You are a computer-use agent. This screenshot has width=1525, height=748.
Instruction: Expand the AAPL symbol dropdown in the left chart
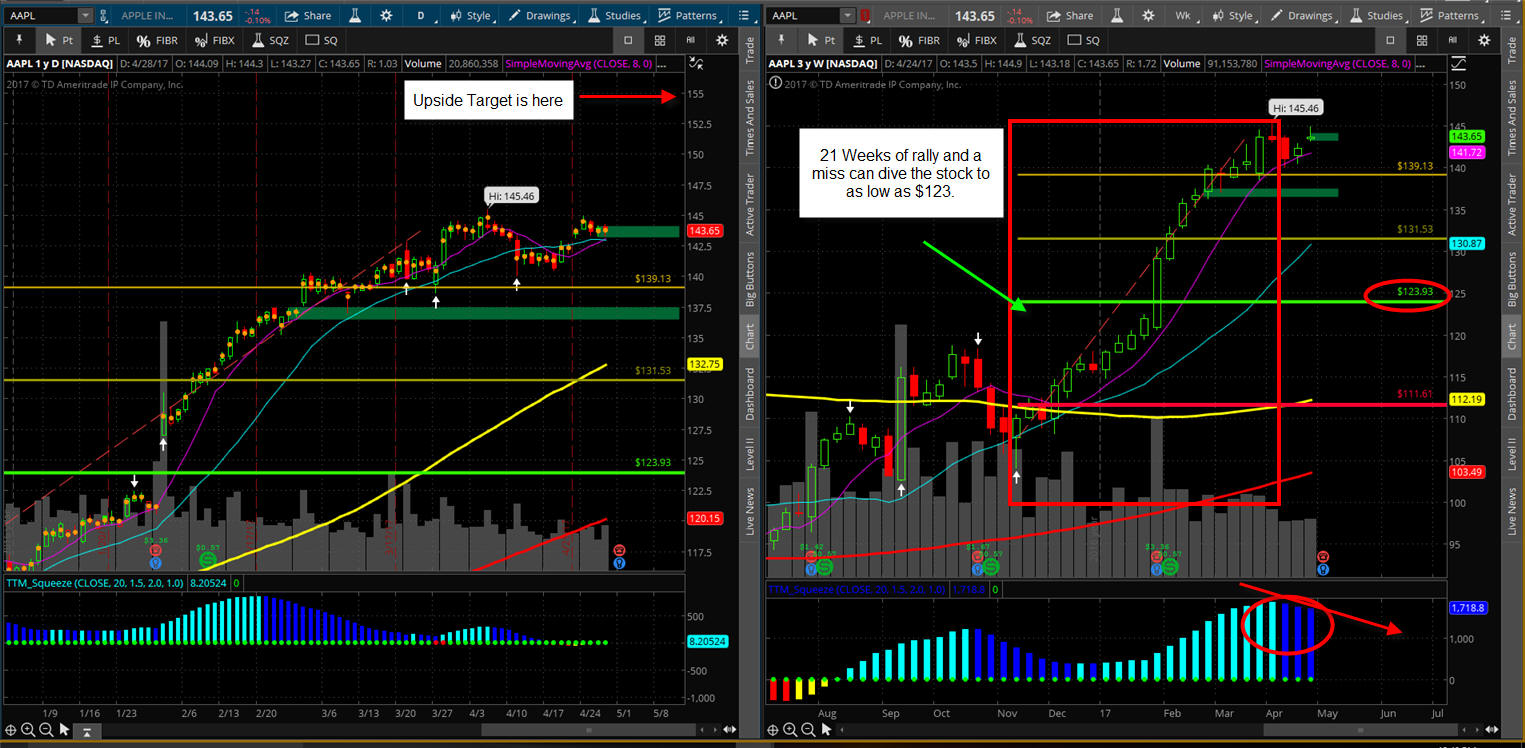[x=84, y=16]
